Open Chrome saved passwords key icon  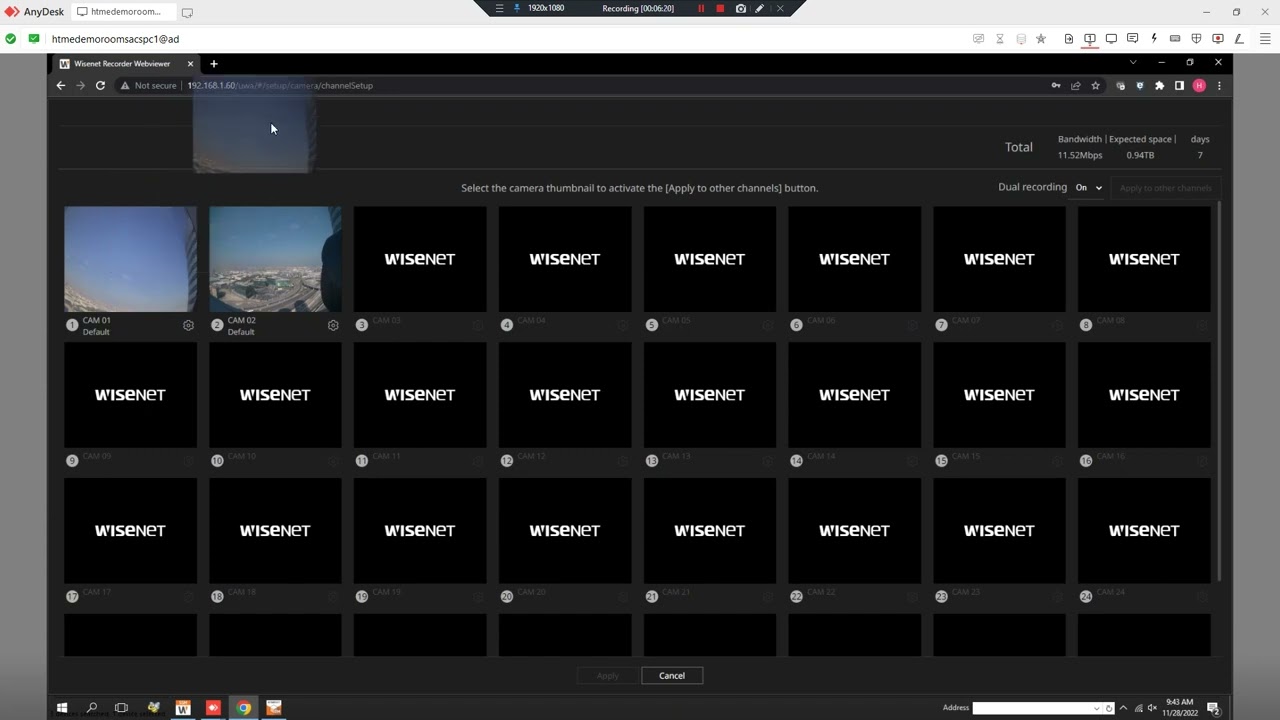[x=1055, y=86]
